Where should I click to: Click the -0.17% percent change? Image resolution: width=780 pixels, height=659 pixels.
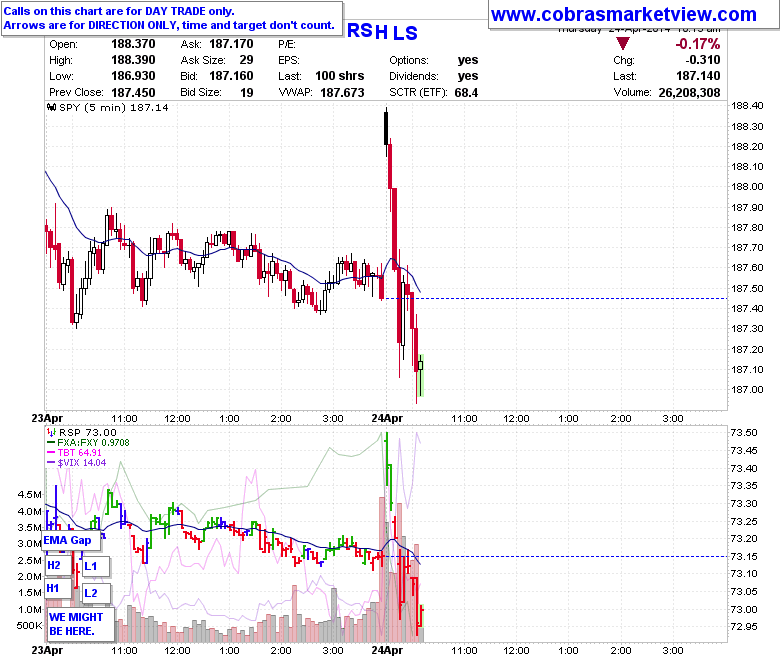click(x=697, y=44)
